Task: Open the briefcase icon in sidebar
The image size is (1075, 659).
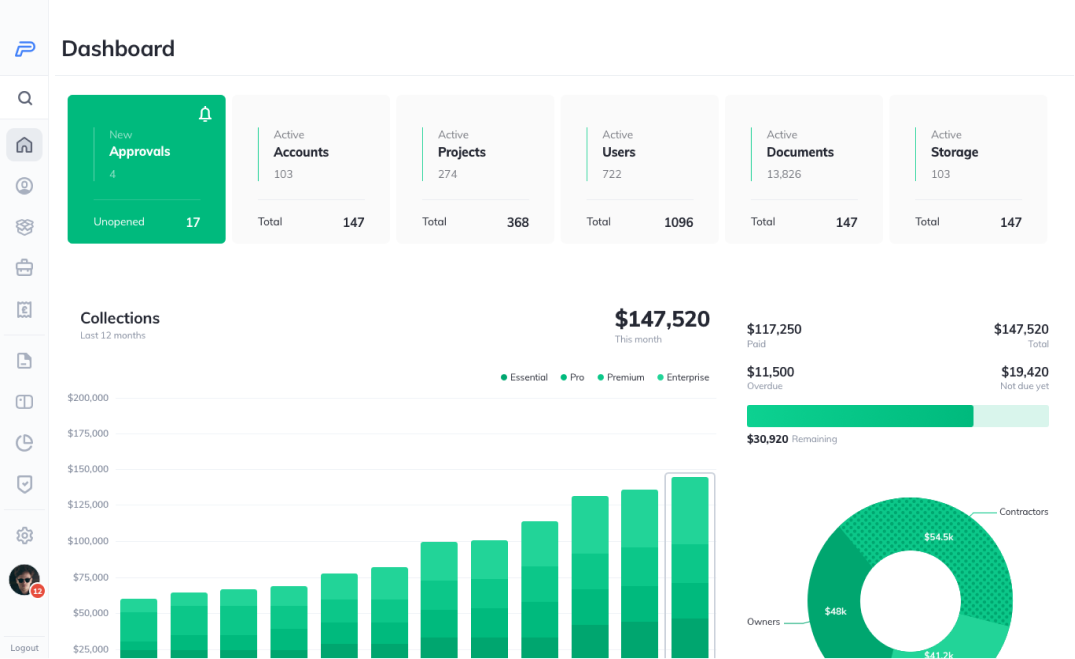Action: coord(25,268)
